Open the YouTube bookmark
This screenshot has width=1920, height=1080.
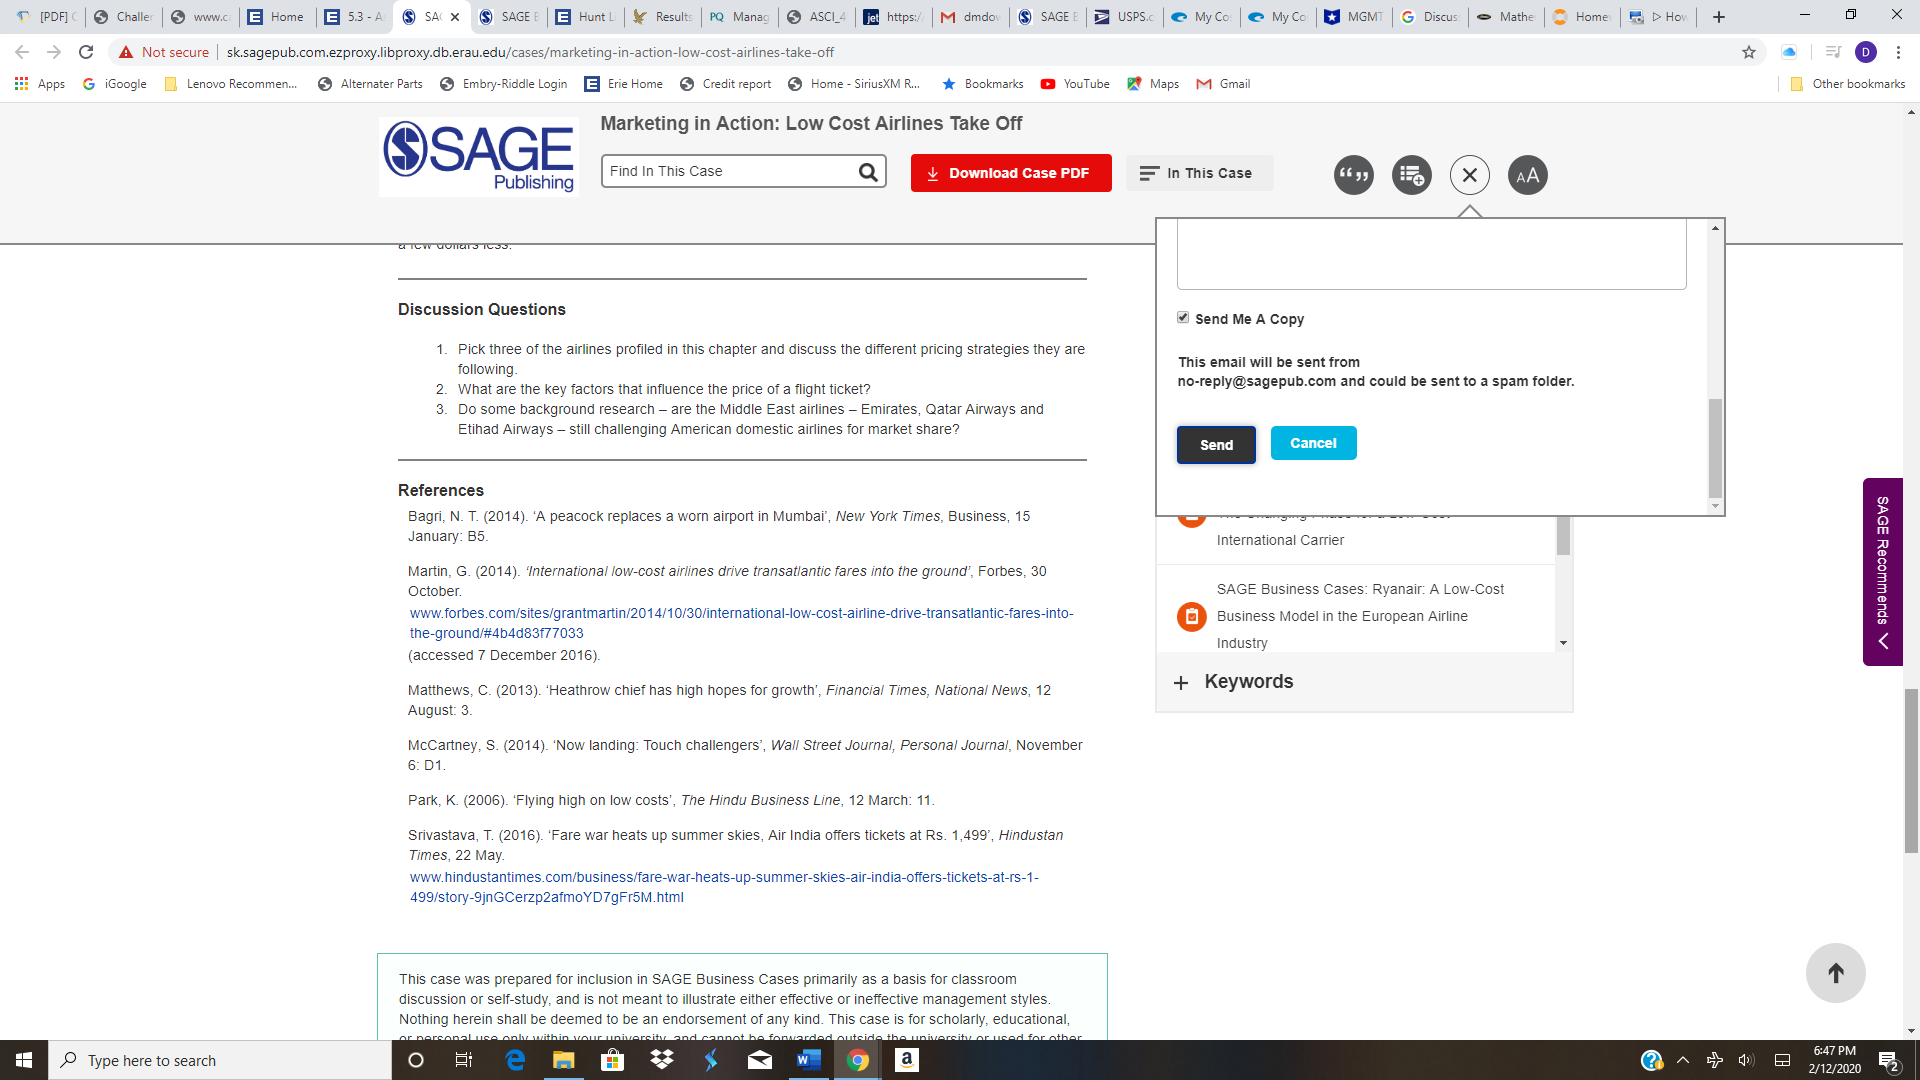(x=1075, y=84)
